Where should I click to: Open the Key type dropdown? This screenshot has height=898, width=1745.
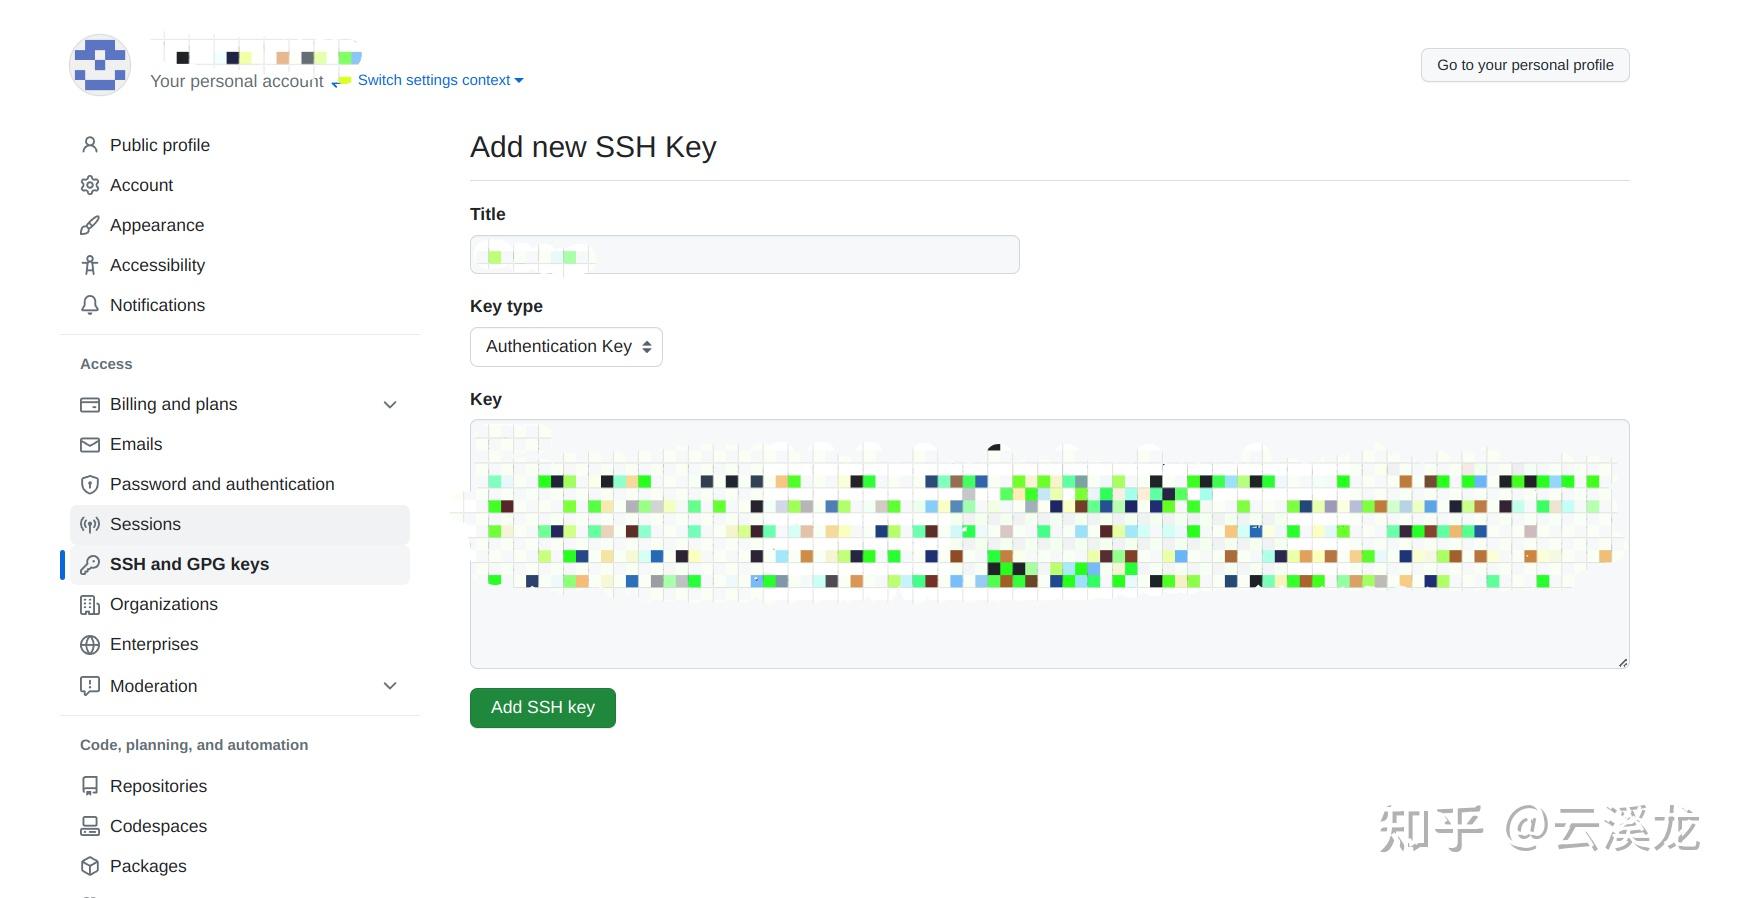pyautogui.click(x=566, y=347)
